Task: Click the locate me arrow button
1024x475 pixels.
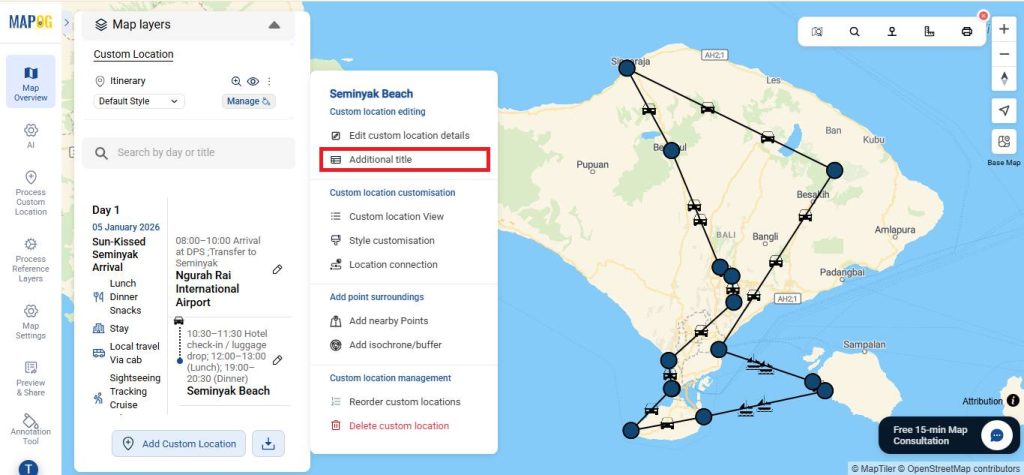Action: (1004, 110)
